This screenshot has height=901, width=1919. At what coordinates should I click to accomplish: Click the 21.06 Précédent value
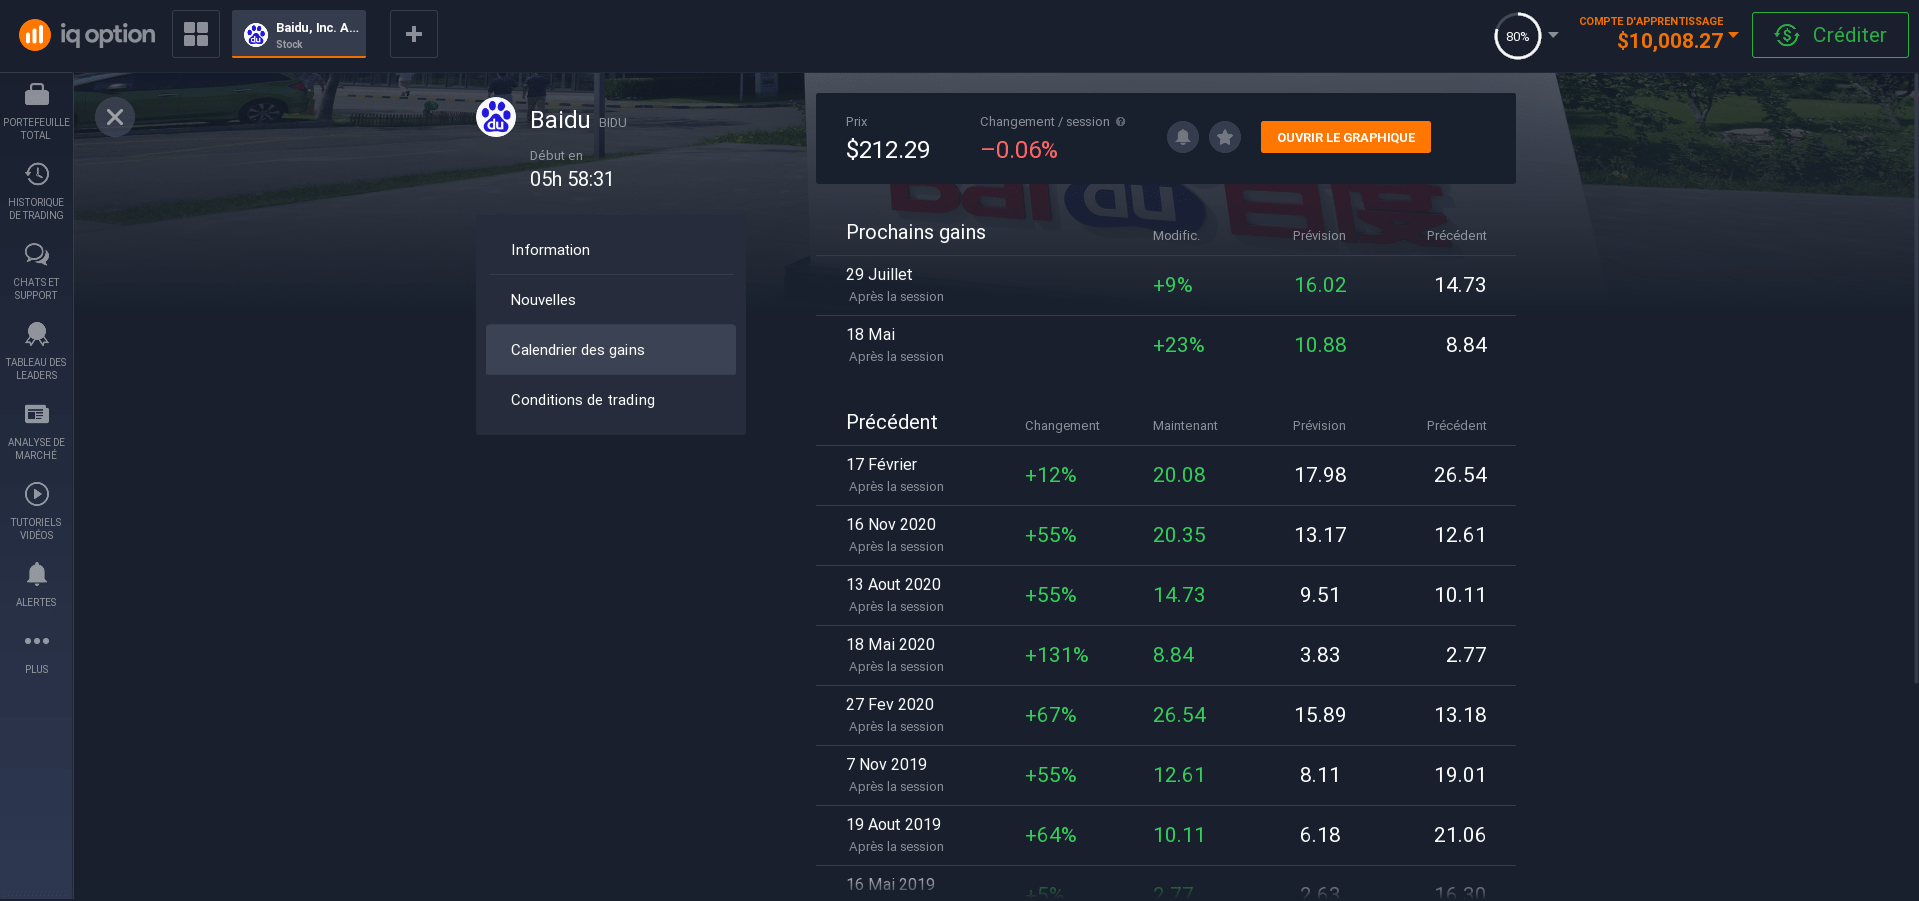pyautogui.click(x=1460, y=835)
